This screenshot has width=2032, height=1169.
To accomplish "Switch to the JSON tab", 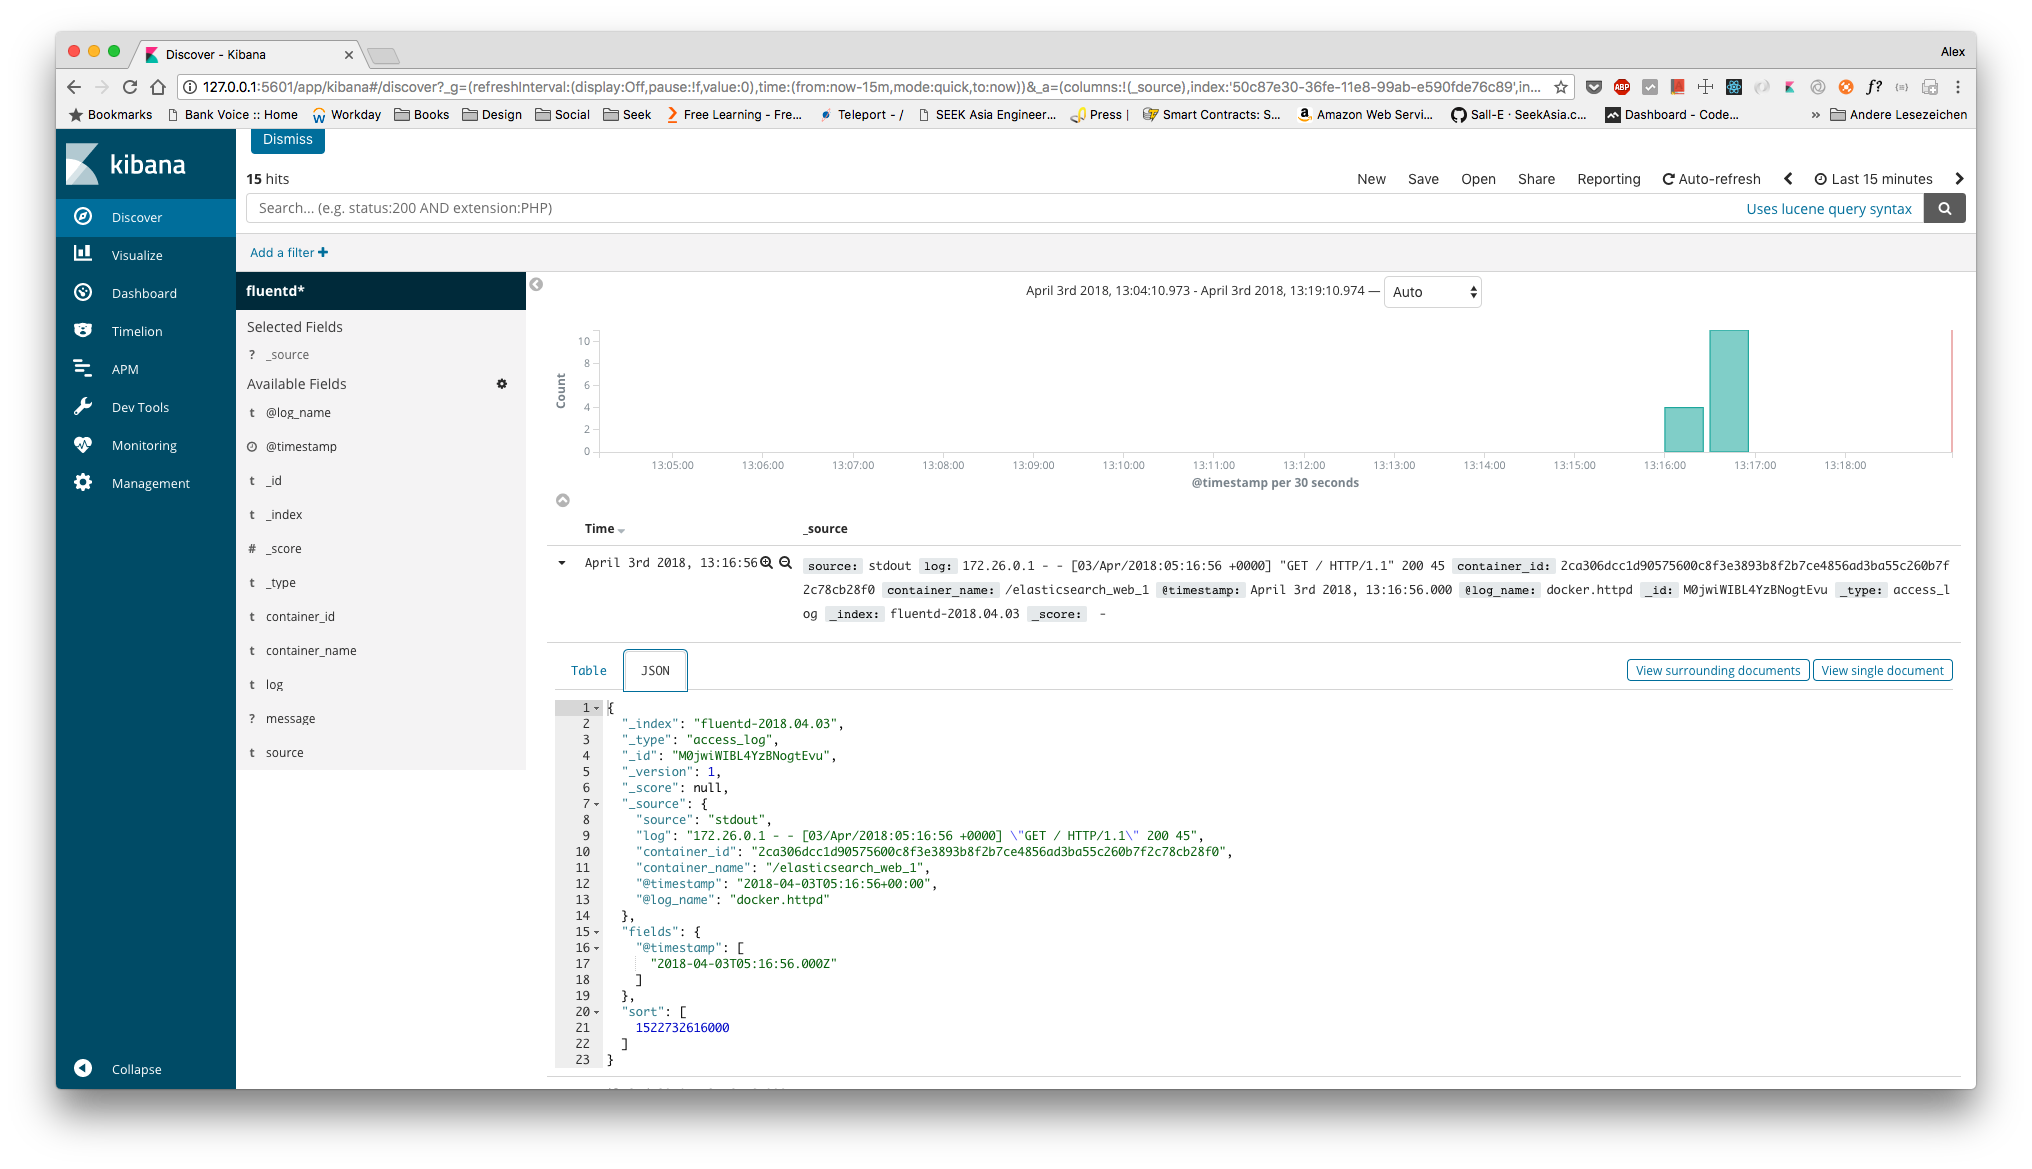I will coord(655,670).
